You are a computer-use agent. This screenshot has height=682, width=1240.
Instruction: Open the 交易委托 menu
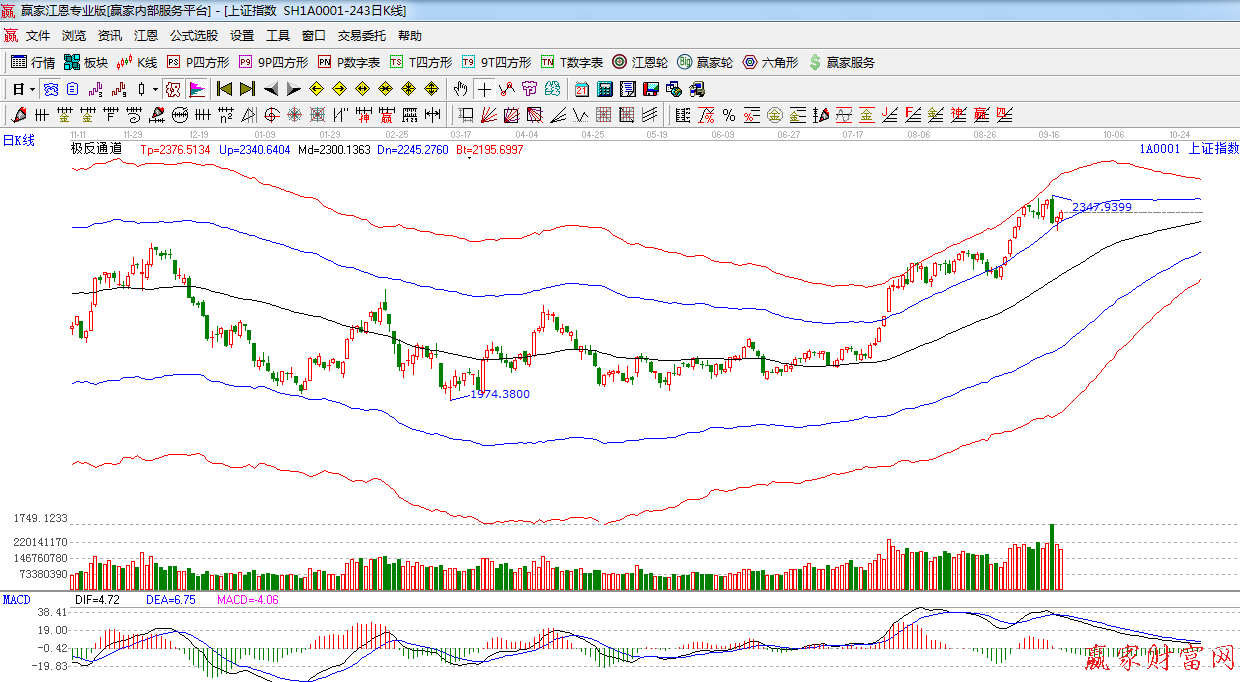[361, 35]
